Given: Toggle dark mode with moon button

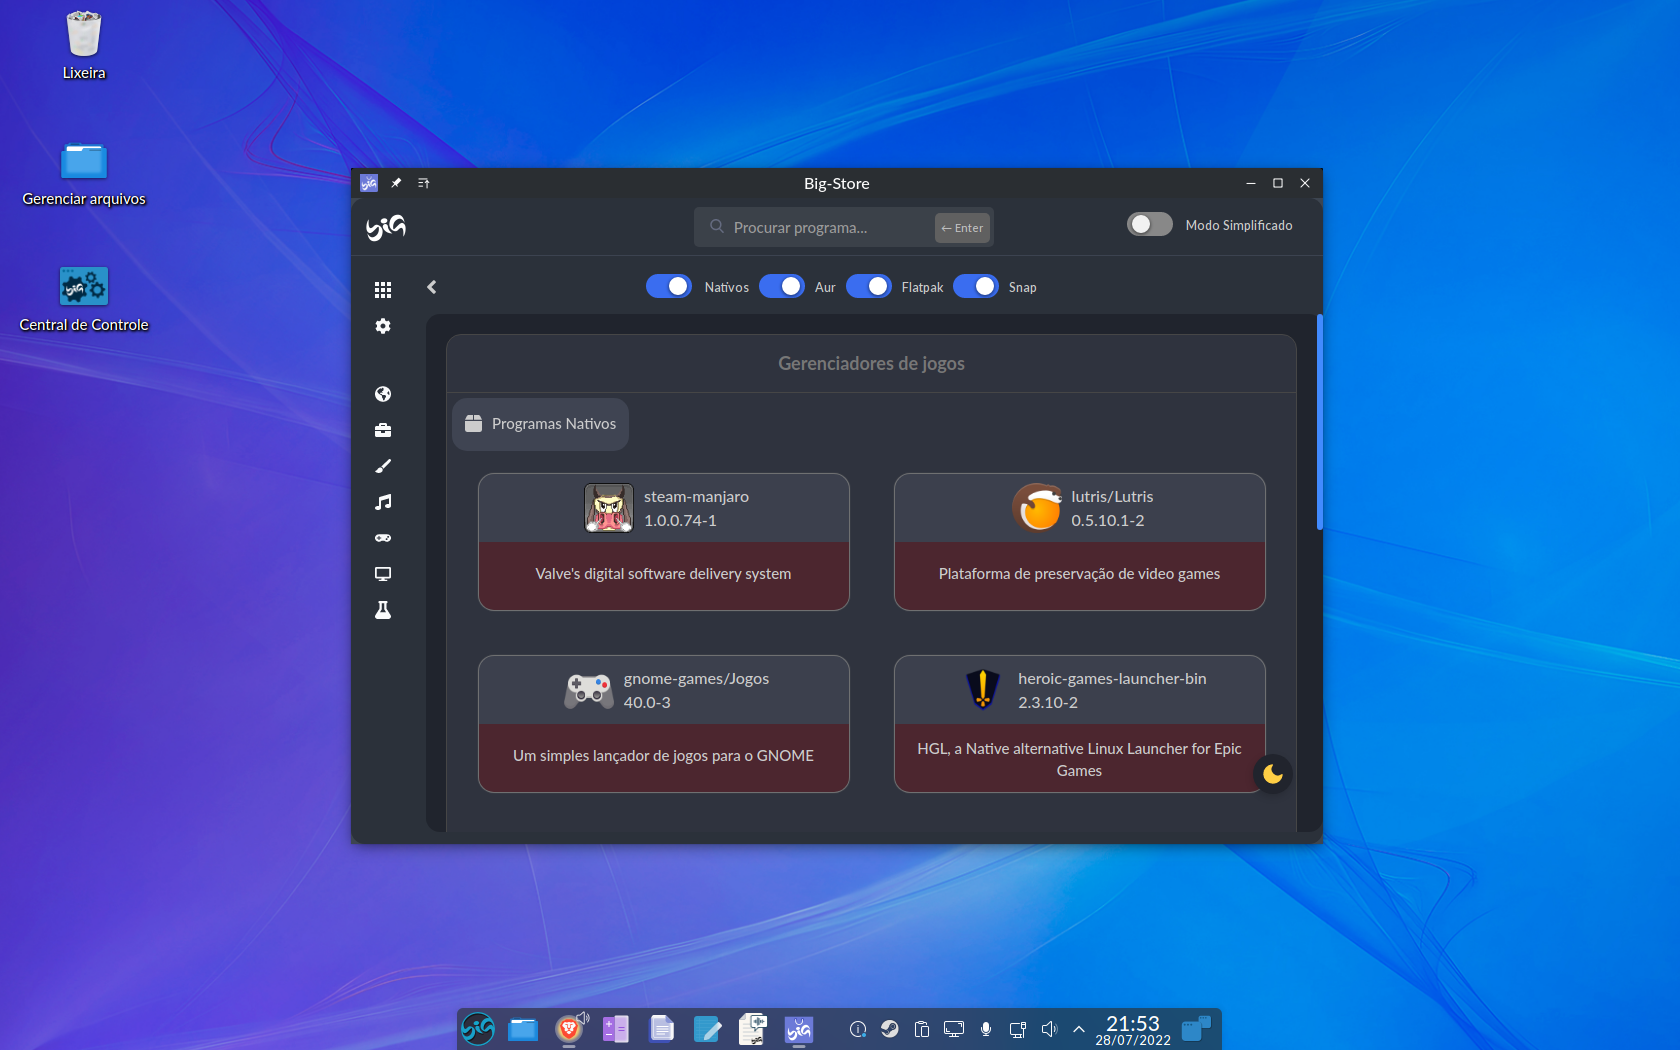Looking at the screenshot, I should 1273,774.
